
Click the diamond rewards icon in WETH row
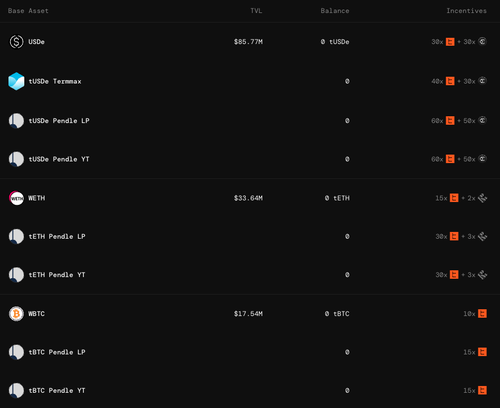[482, 198]
